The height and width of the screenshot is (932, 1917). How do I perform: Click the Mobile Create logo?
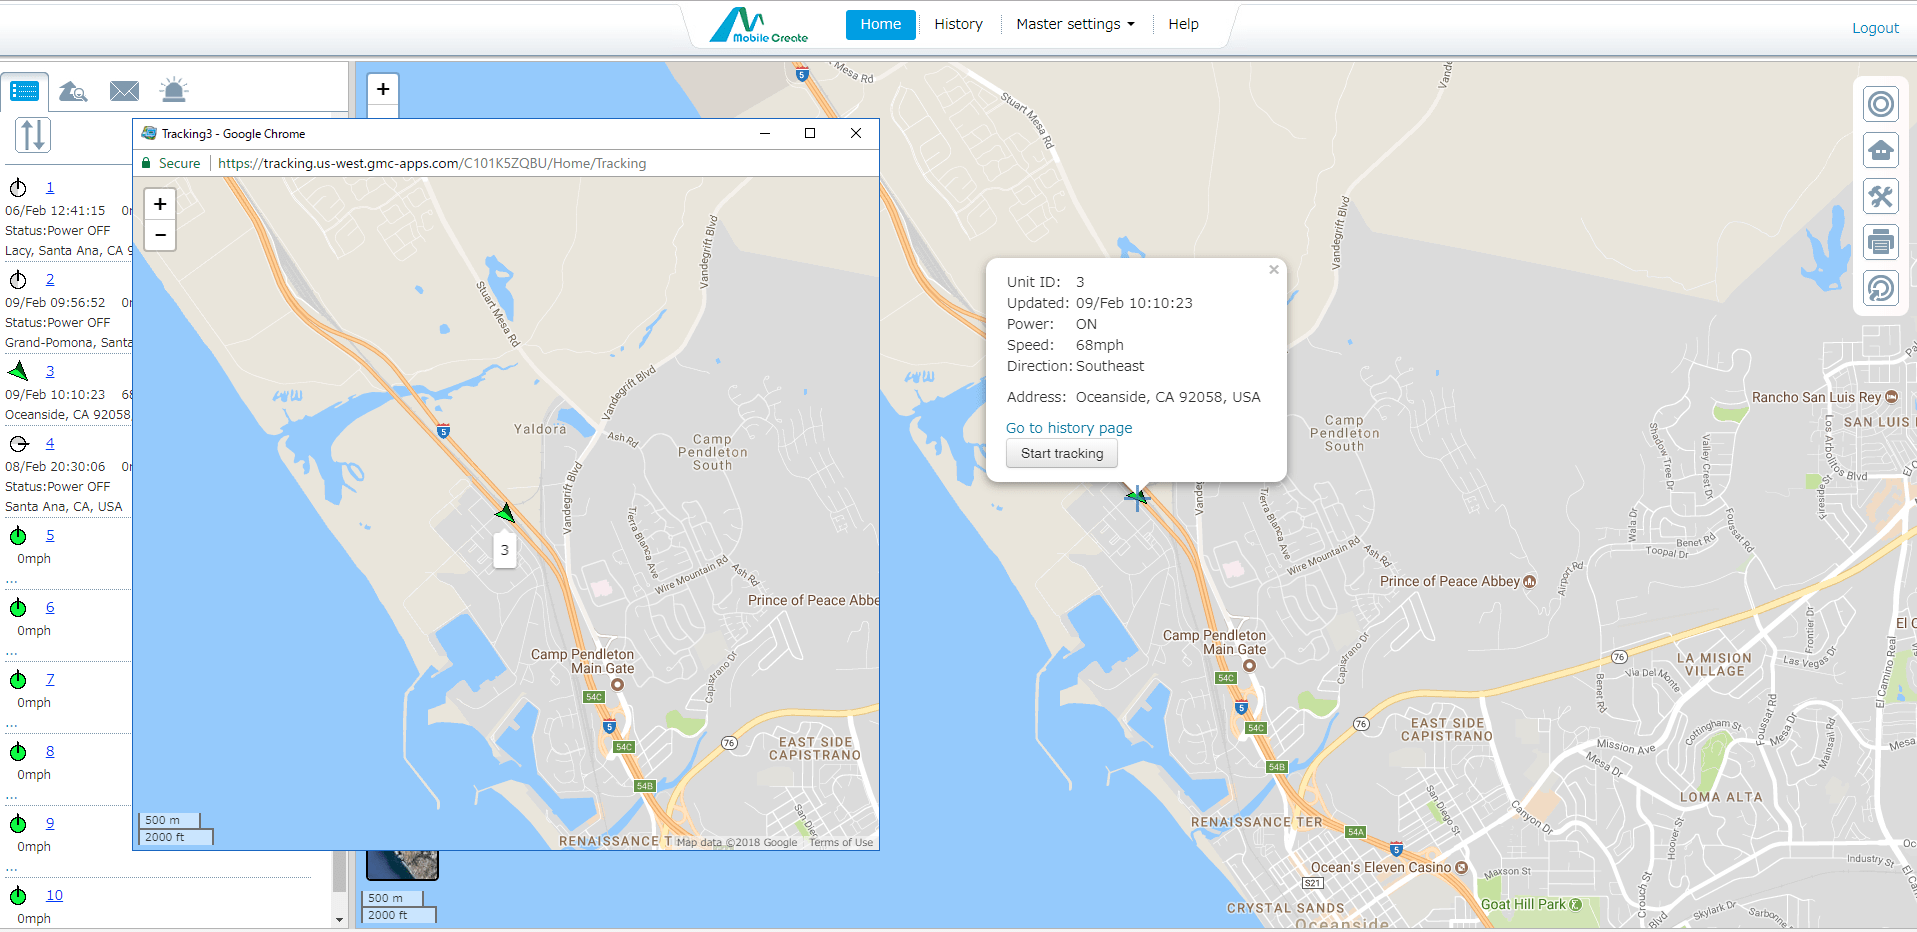click(x=759, y=25)
